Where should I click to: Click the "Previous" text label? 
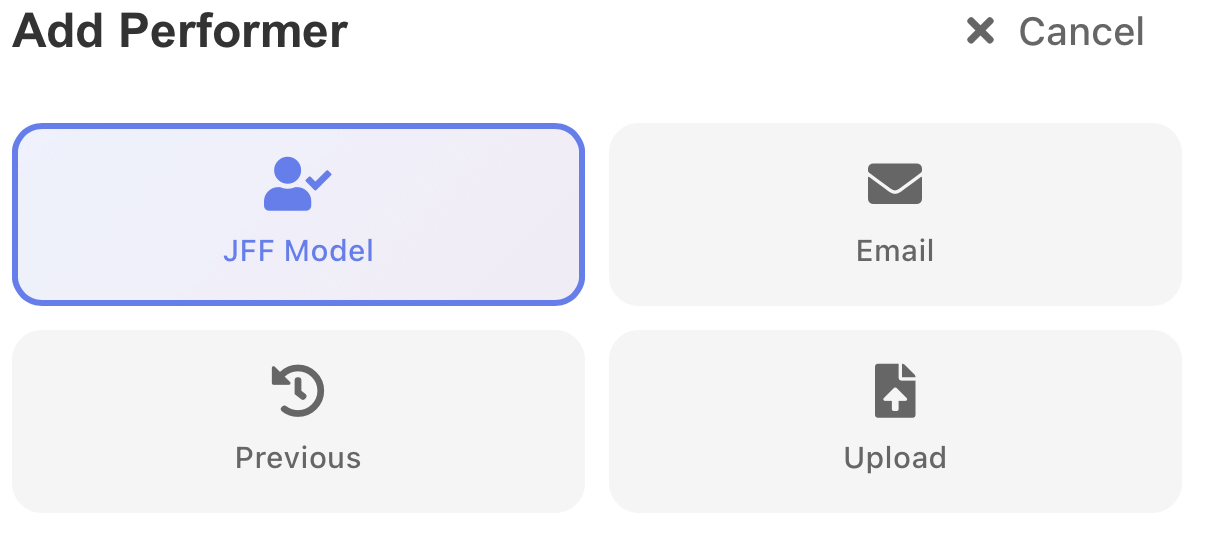(298, 458)
